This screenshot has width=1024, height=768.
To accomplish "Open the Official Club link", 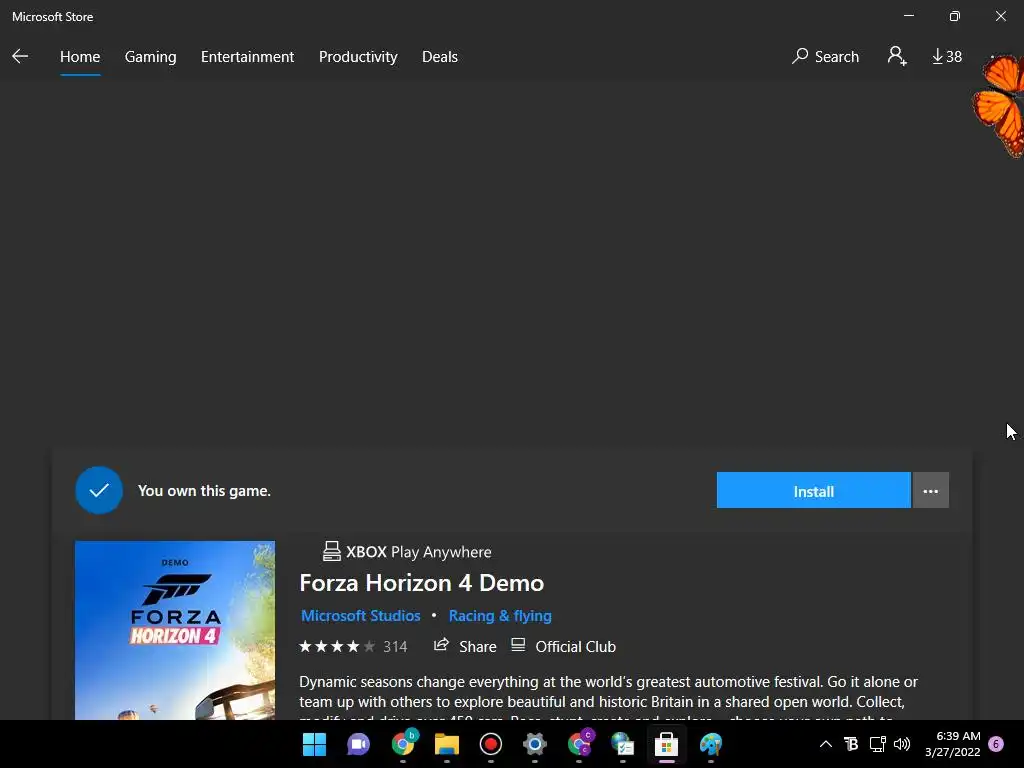I will point(563,646).
